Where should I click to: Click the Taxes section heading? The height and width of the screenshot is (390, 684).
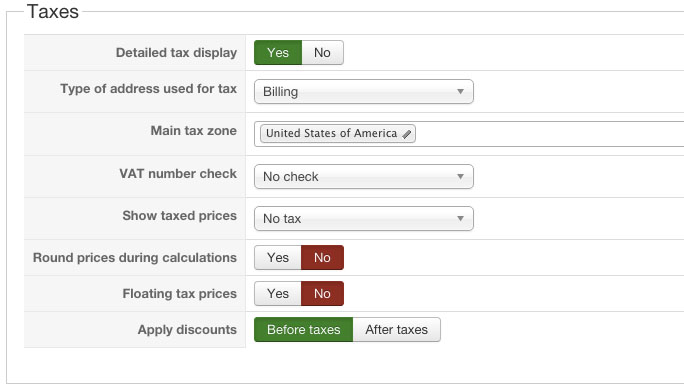click(53, 11)
